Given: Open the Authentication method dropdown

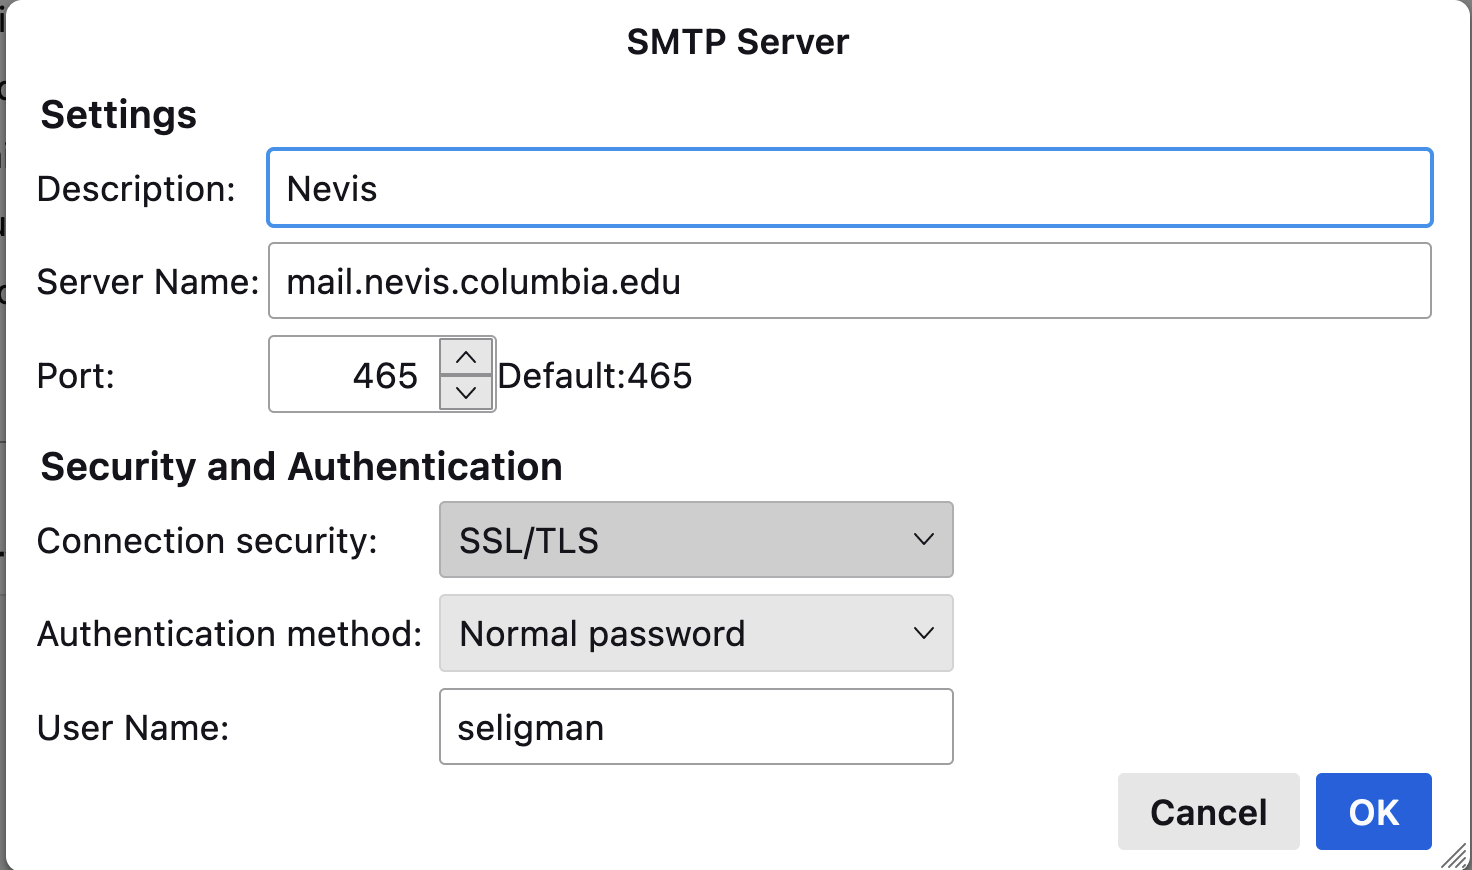Looking at the screenshot, I should tap(695, 633).
